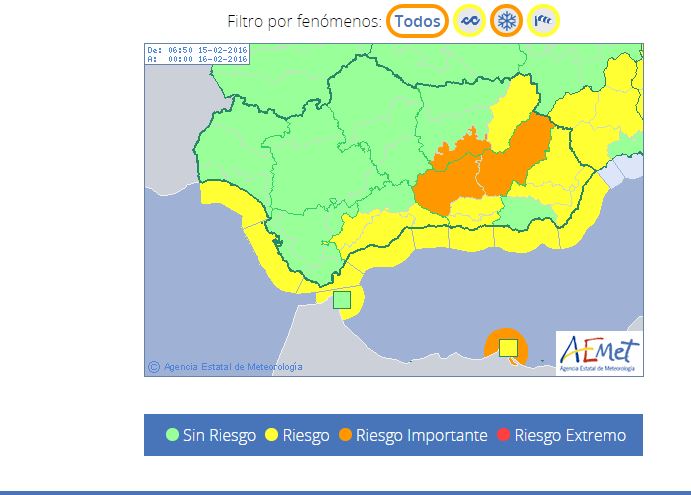Click the copyright symbol on map

(154, 367)
